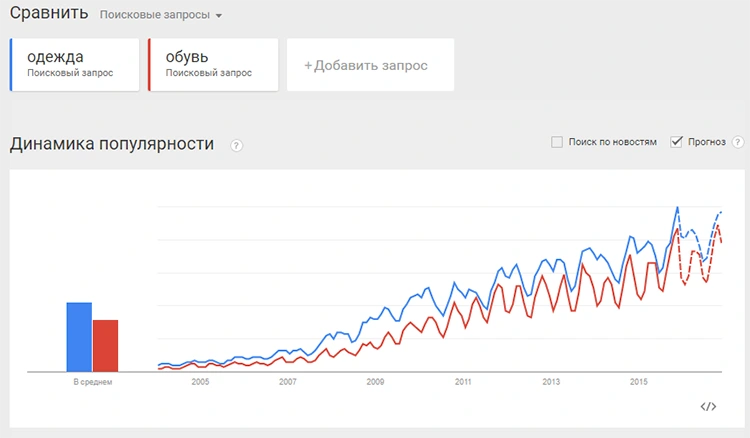
Task: Select the 2015 timeline label
Action: pos(638,382)
